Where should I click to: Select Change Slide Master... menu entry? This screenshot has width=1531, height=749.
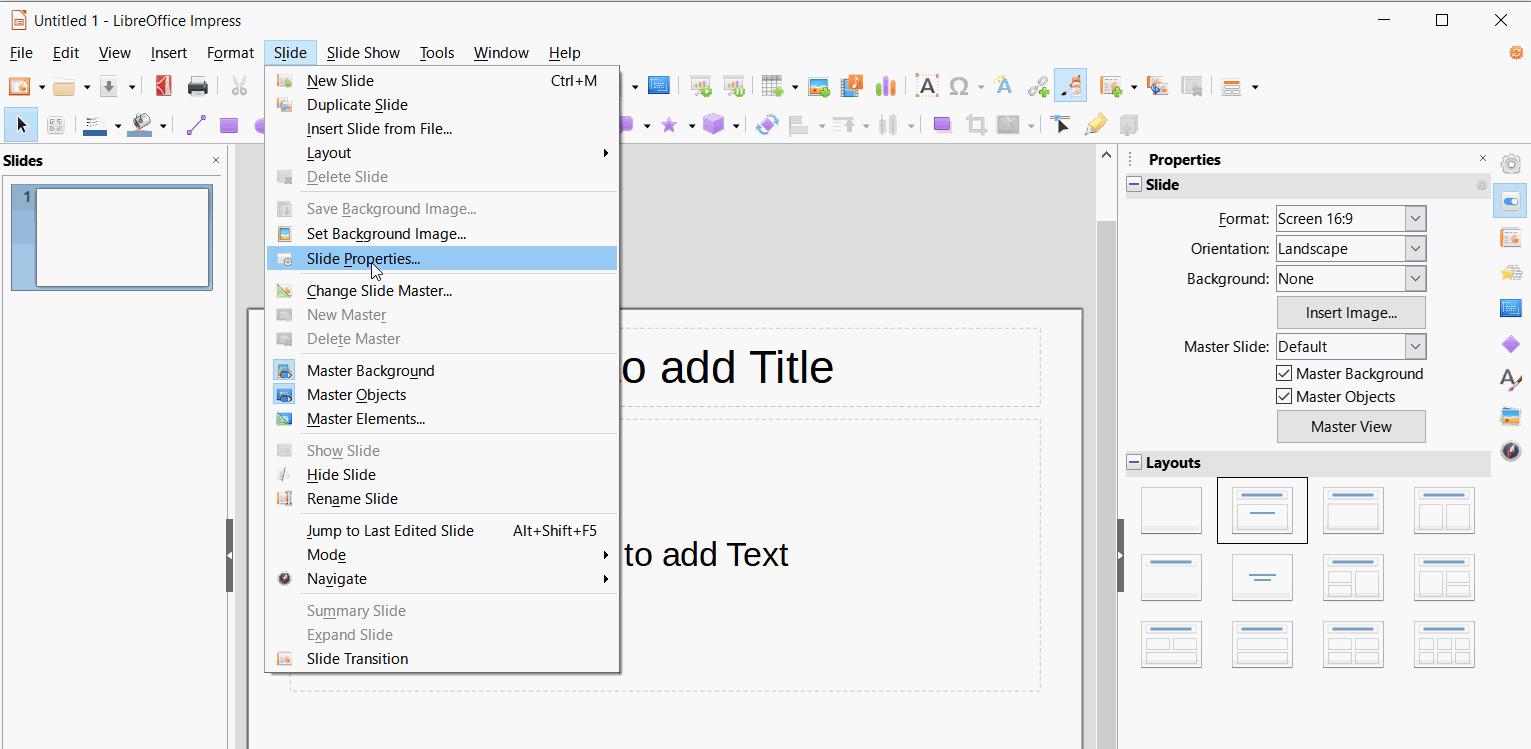click(x=442, y=291)
